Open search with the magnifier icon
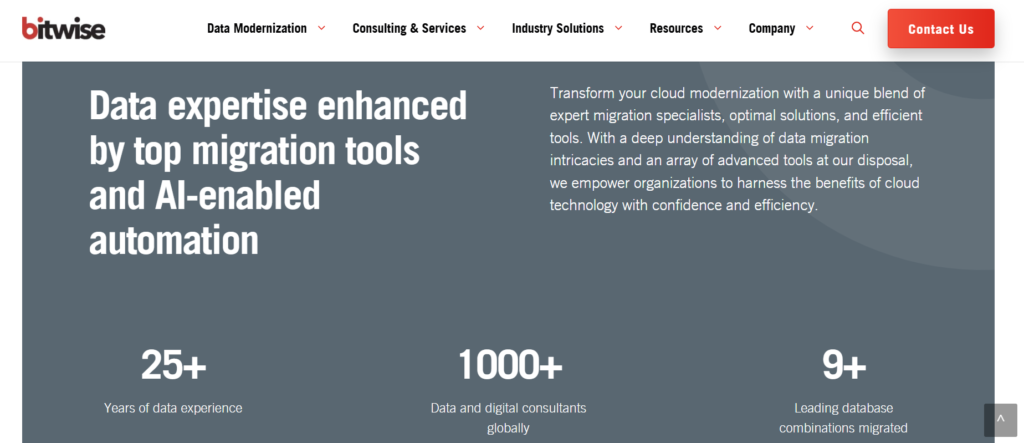The width and height of the screenshot is (1024, 443). click(x=857, y=28)
